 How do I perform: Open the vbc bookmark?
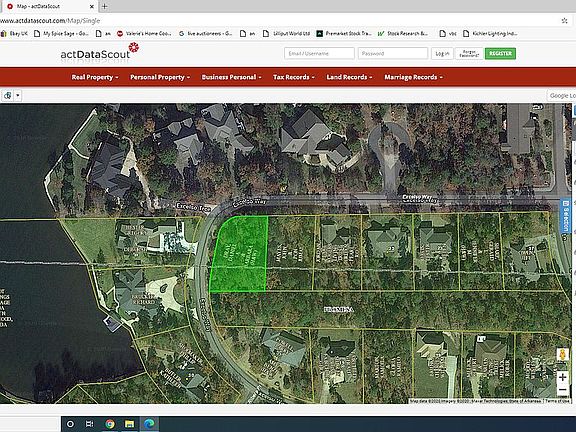point(448,33)
